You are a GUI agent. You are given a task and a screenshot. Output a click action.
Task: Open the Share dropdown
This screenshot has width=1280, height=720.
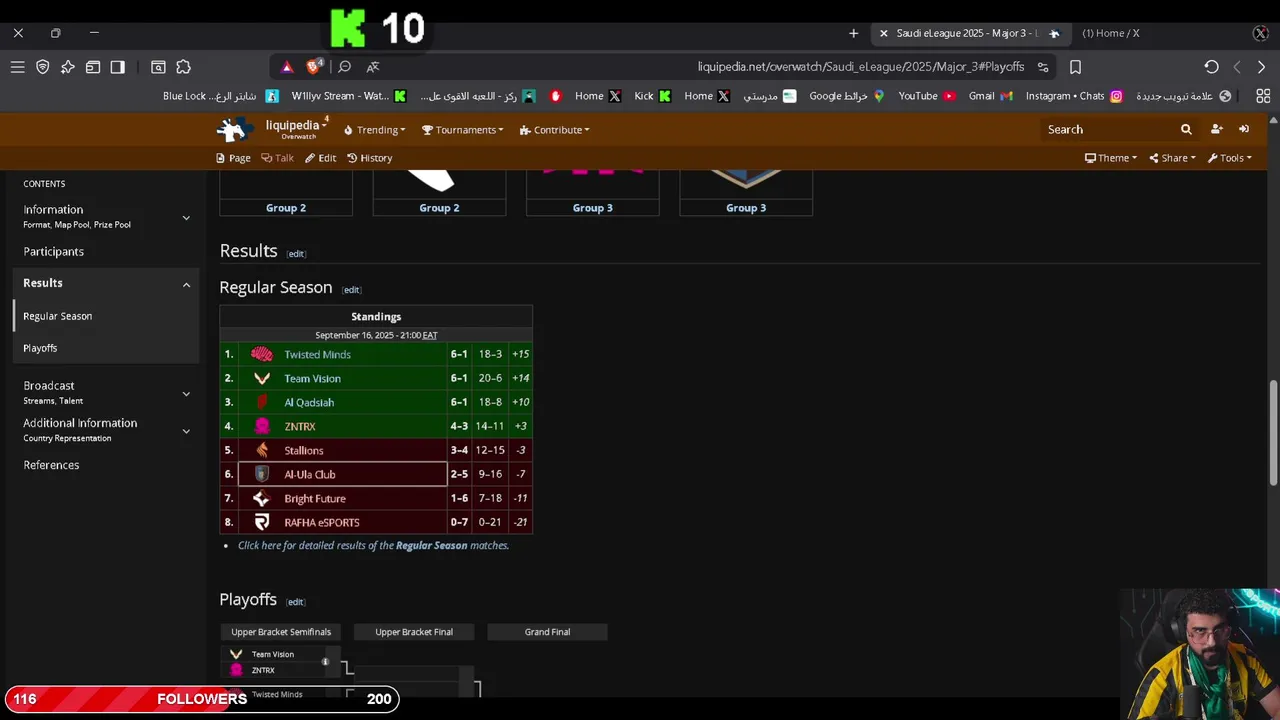1172,158
